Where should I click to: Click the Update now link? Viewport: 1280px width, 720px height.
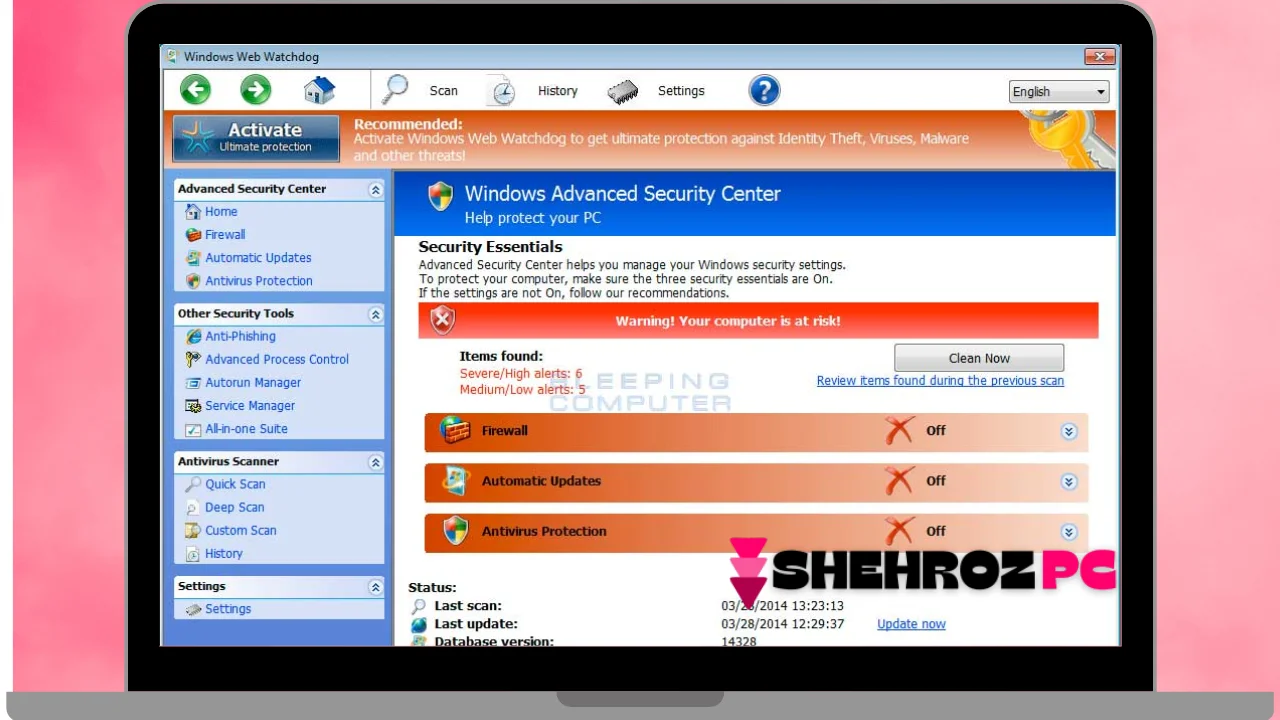tap(911, 624)
